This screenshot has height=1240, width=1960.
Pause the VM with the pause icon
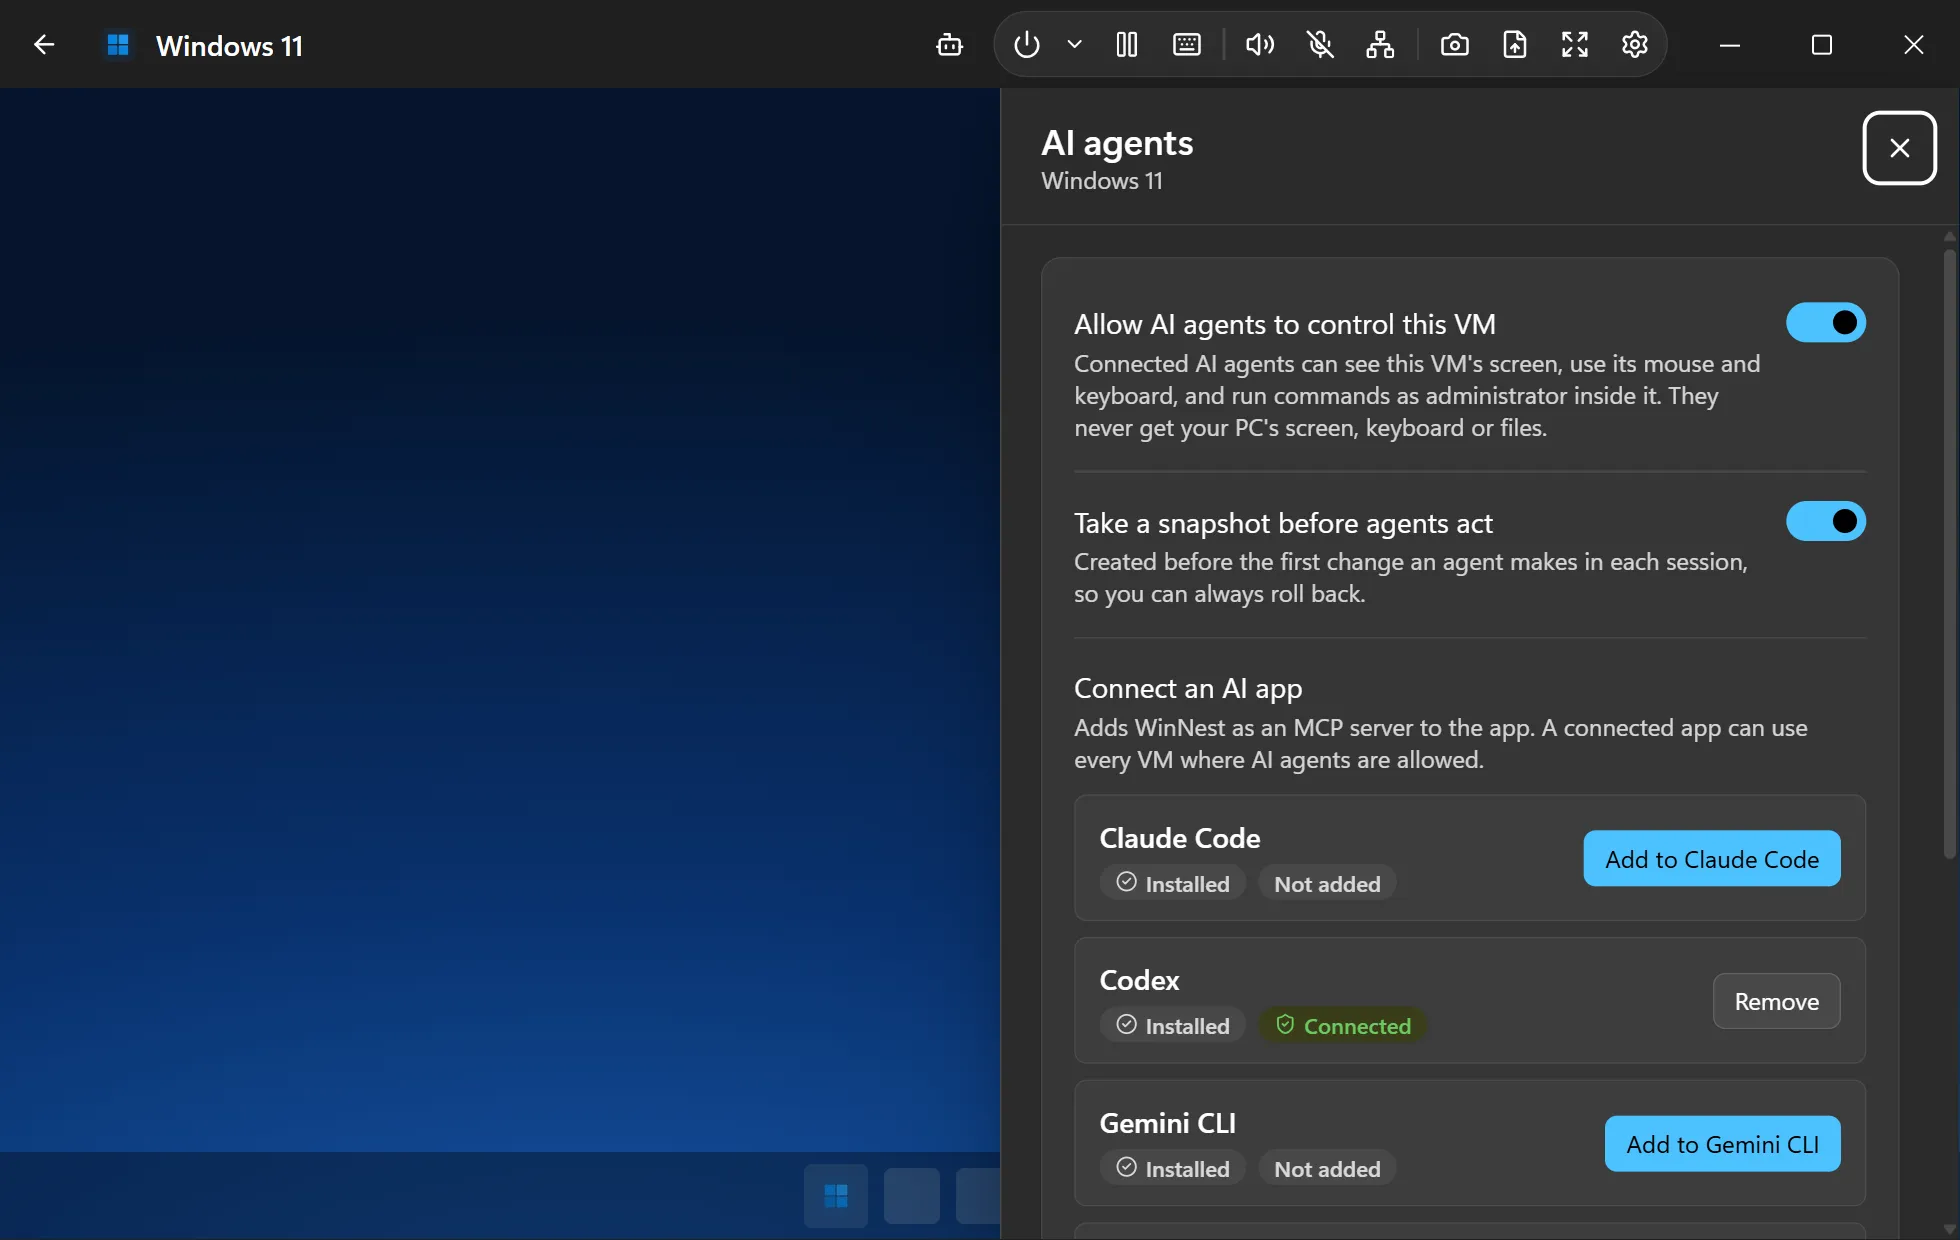pyautogui.click(x=1127, y=45)
